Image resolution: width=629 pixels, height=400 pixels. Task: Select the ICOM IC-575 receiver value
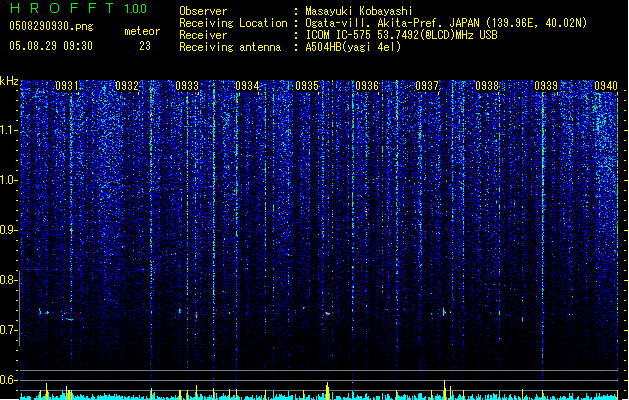point(401,35)
